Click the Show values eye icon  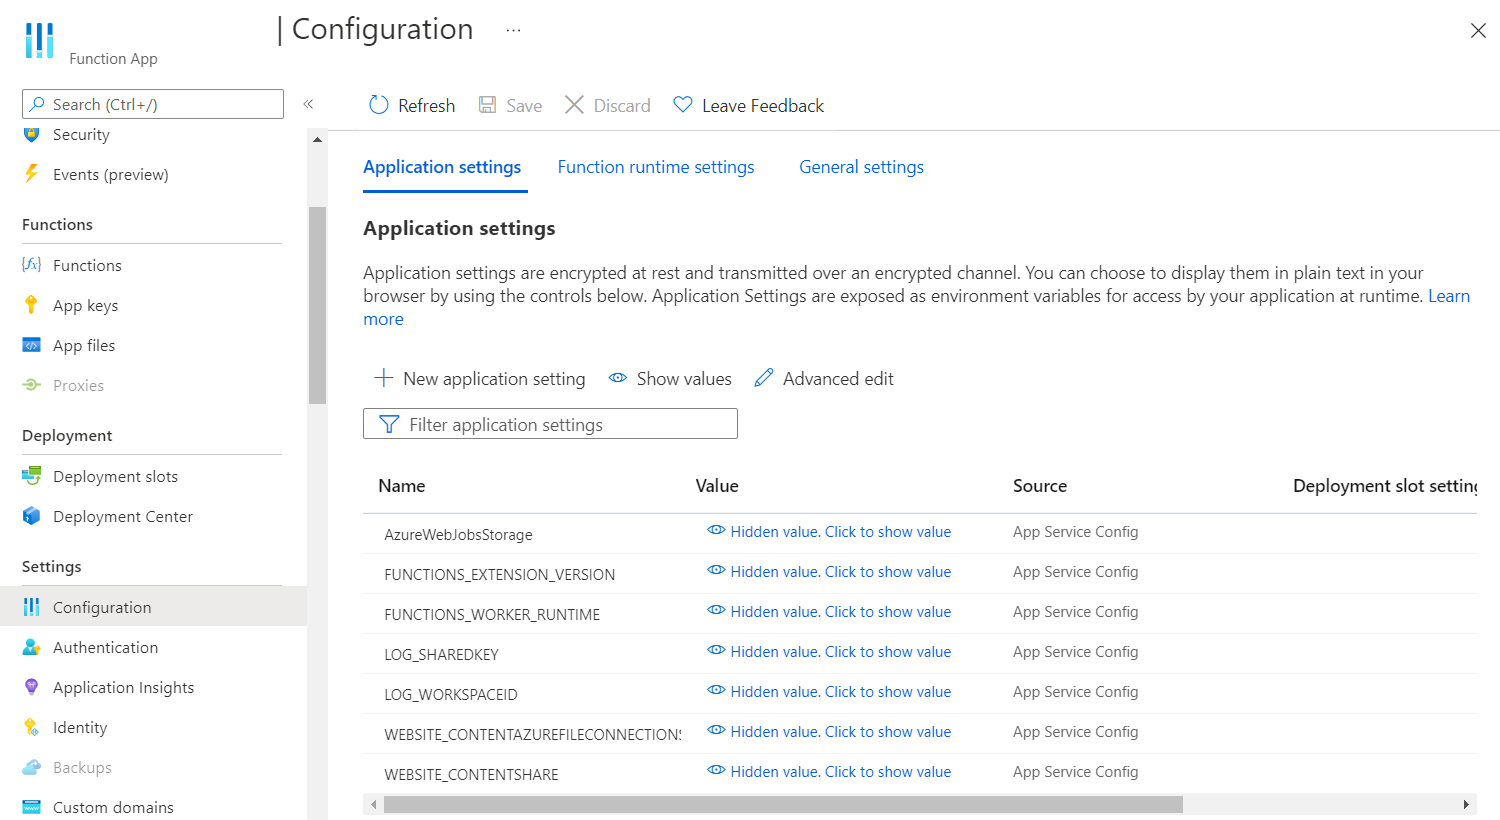pyautogui.click(x=619, y=378)
